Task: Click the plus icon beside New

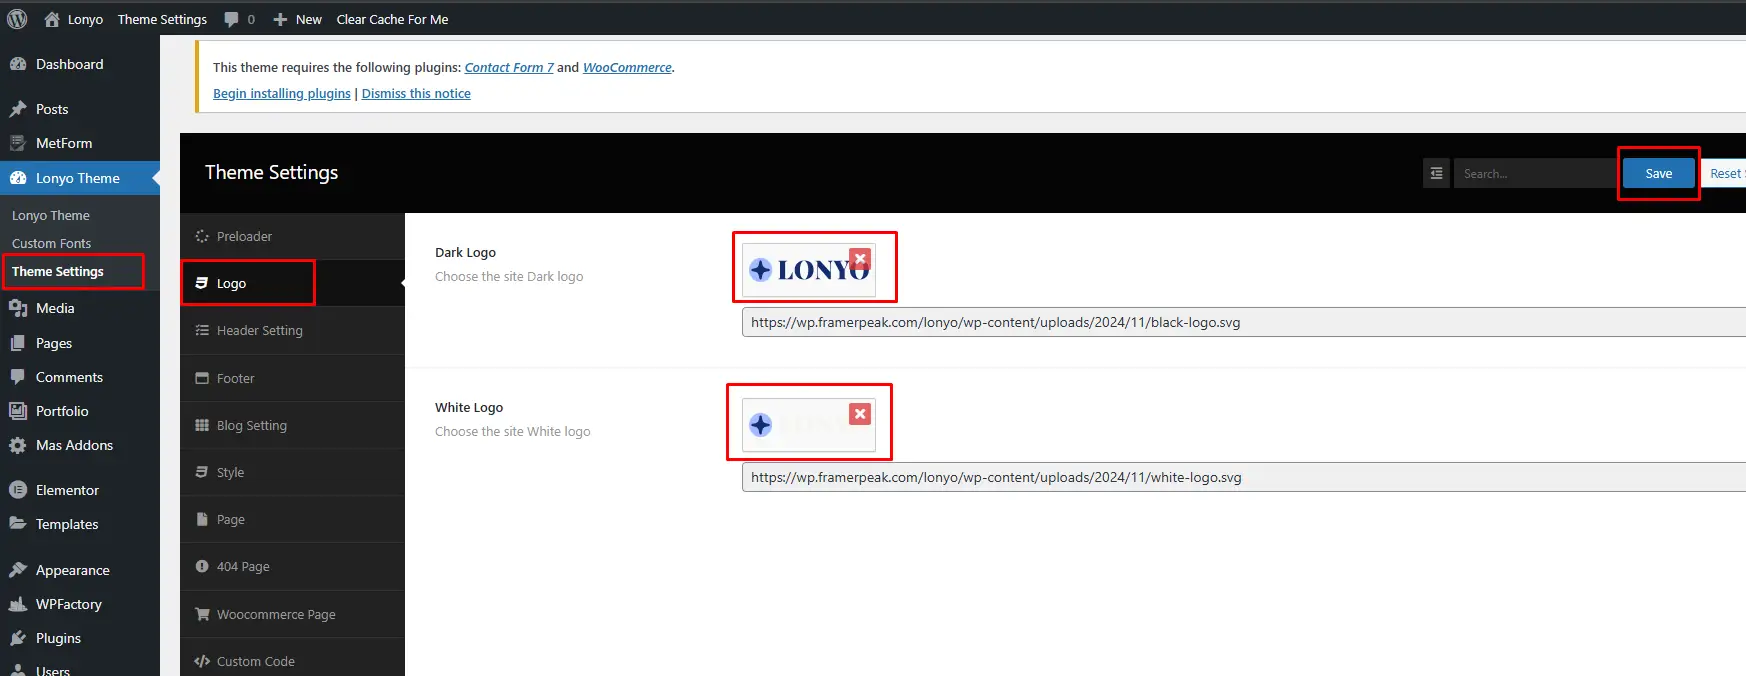Action: (281, 19)
